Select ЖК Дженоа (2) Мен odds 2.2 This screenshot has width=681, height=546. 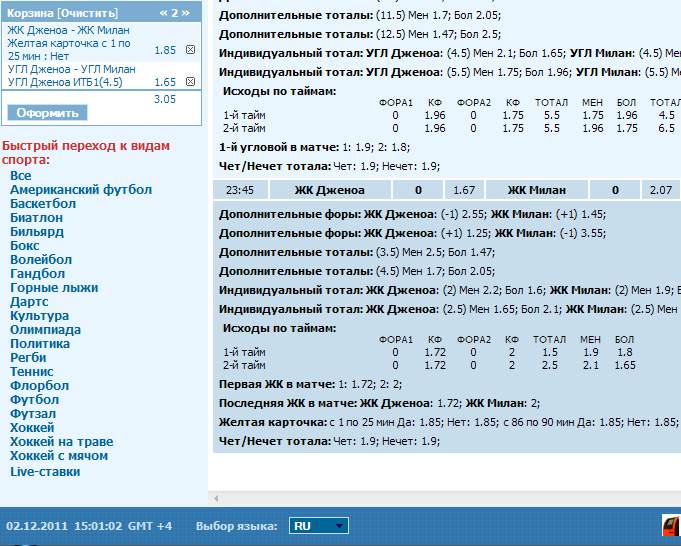pyautogui.click(x=493, y=290)
